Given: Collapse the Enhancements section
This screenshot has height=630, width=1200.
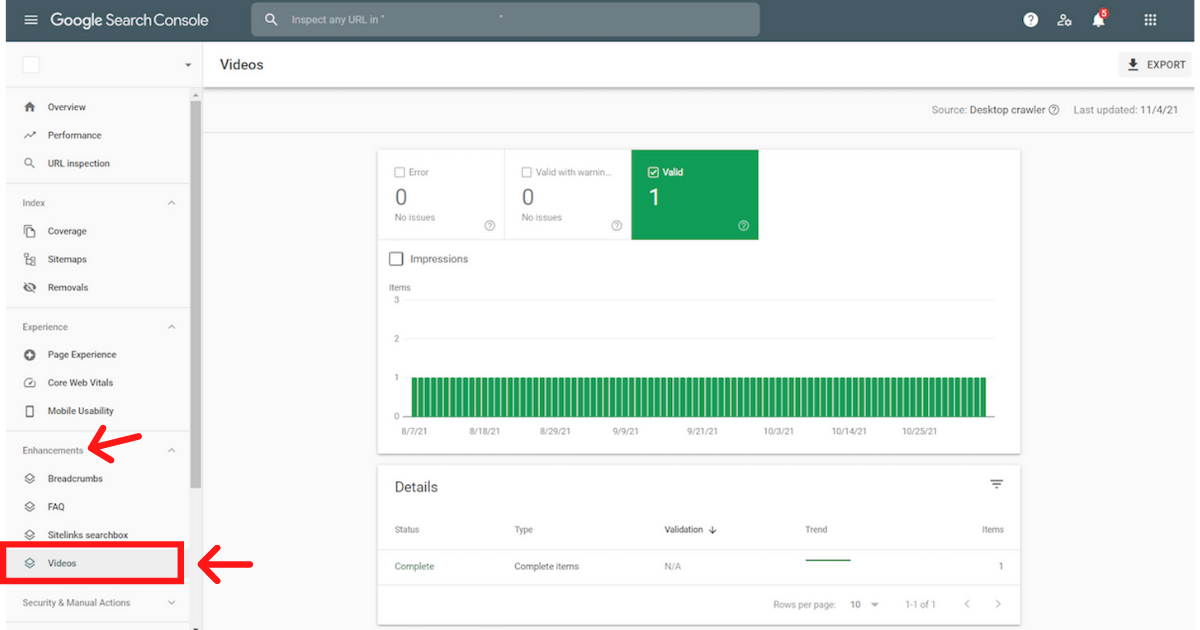Looking at the screenshot, I should tap(171, 451).
